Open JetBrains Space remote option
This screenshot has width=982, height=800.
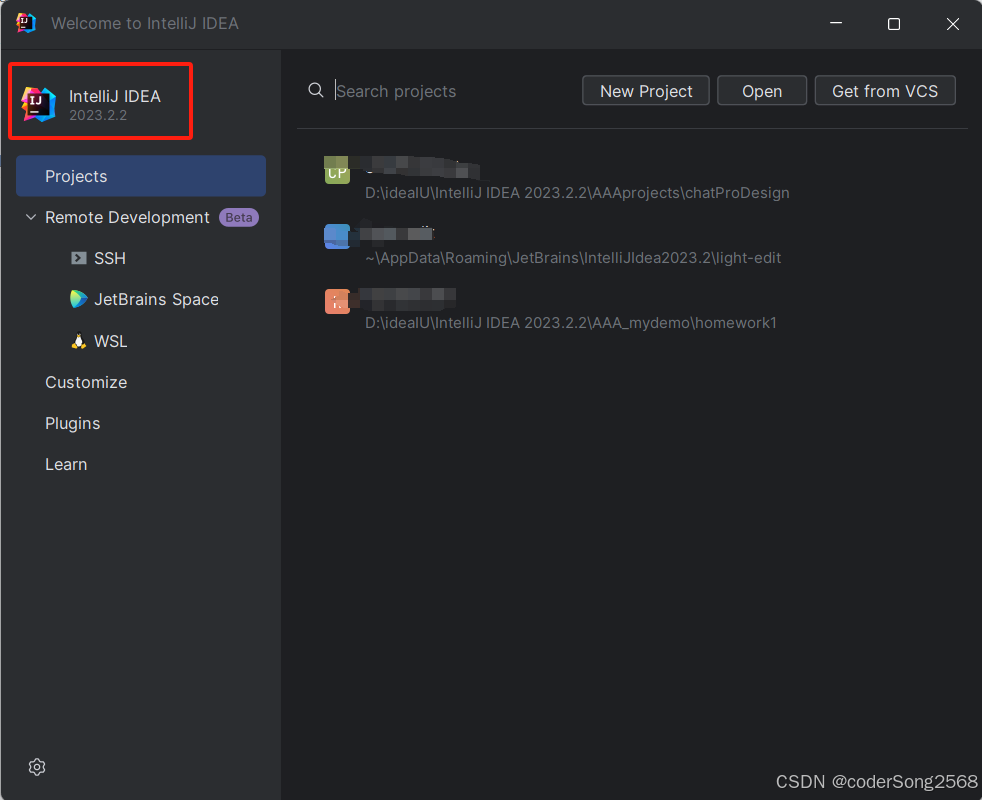[x=156, y=299]
